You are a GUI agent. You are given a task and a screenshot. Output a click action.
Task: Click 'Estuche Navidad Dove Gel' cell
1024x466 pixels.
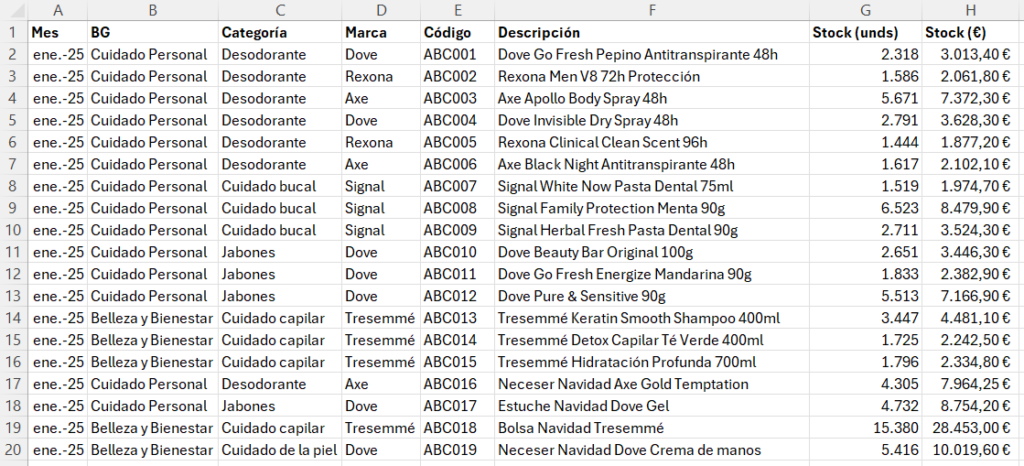[652, 406]
